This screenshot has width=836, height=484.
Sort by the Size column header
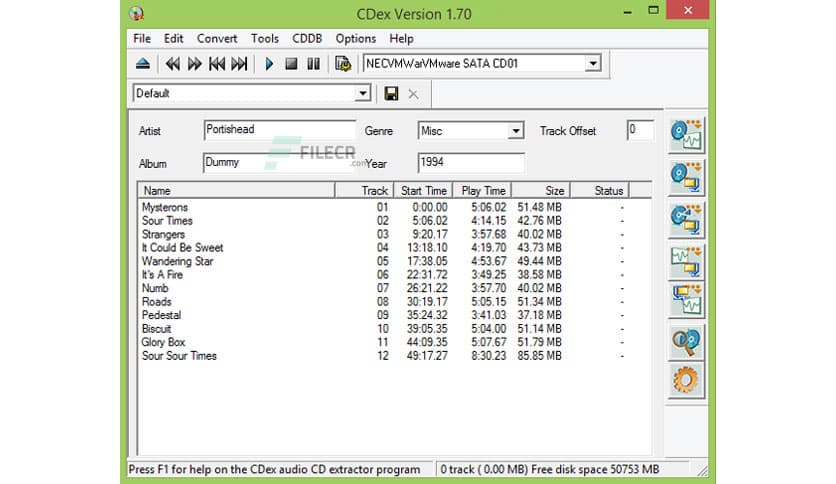click(541, 190)
